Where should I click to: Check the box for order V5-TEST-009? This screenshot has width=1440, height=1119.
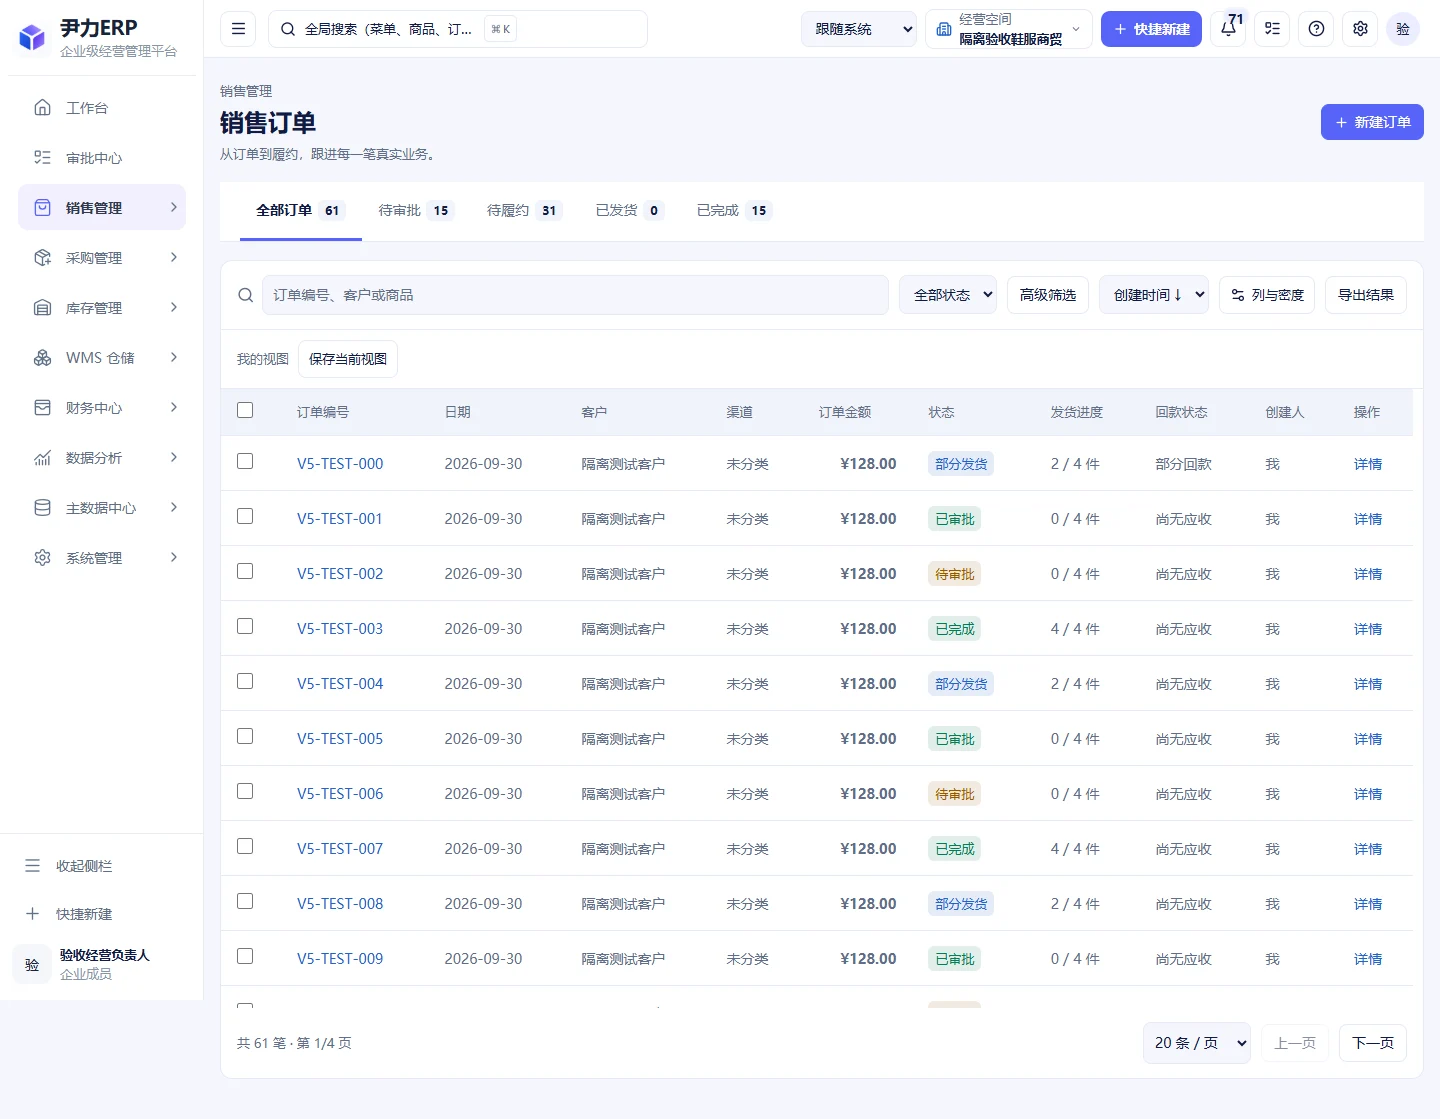[245, 956]
